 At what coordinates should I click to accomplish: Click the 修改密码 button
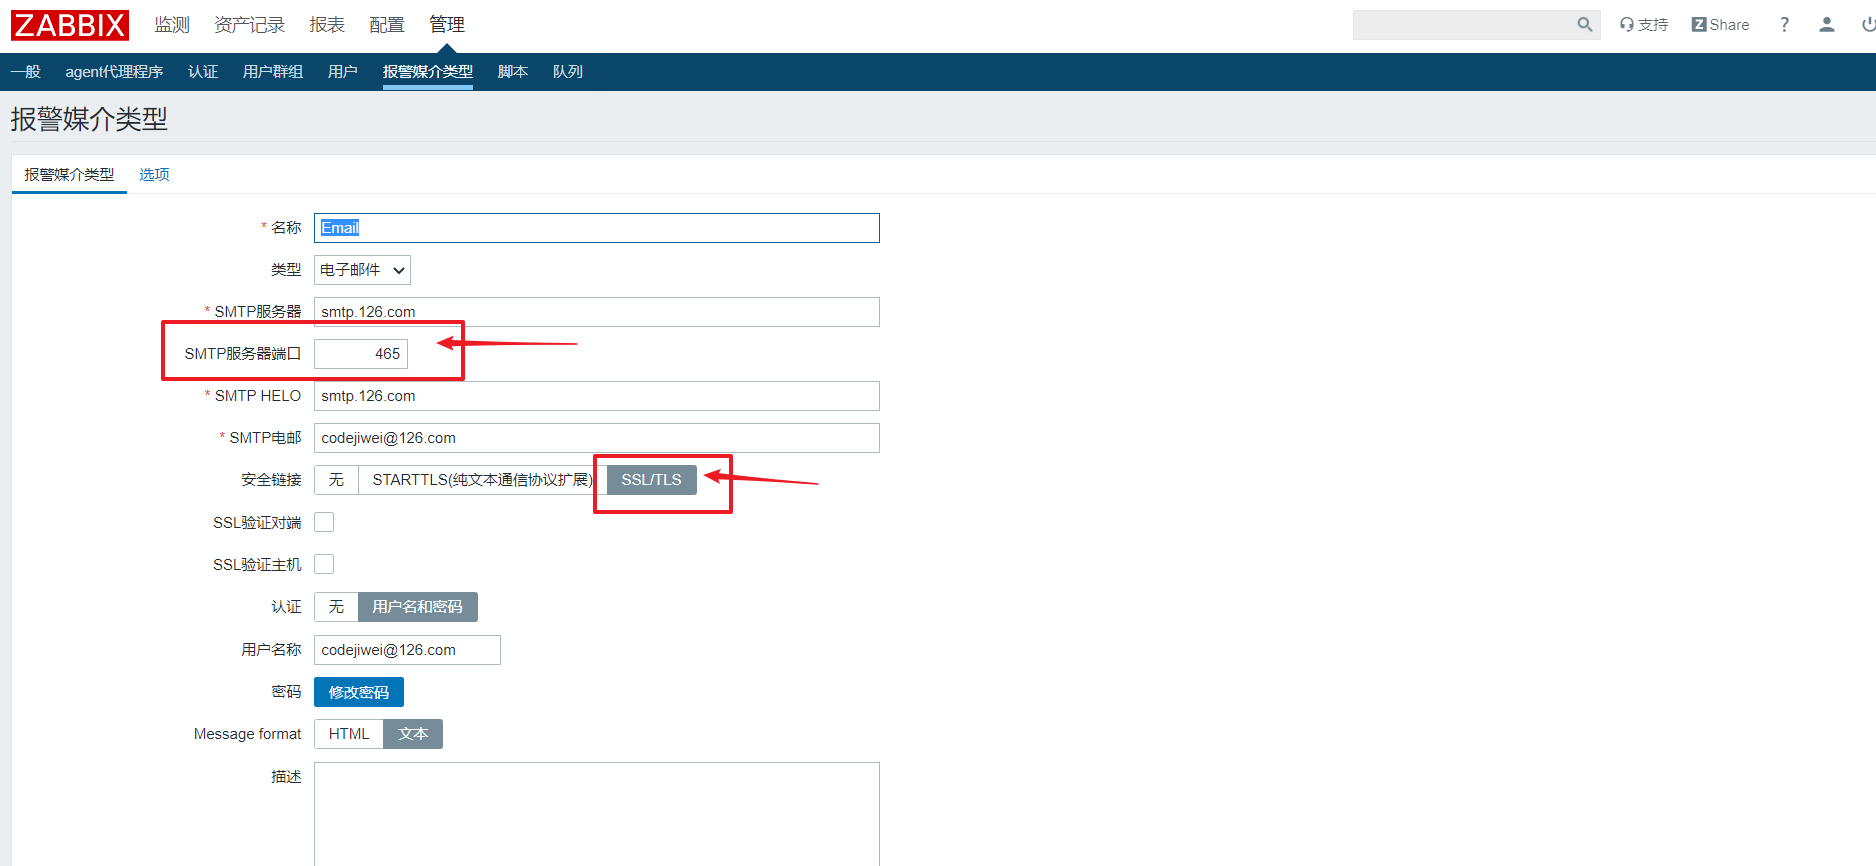click(359, 692)
